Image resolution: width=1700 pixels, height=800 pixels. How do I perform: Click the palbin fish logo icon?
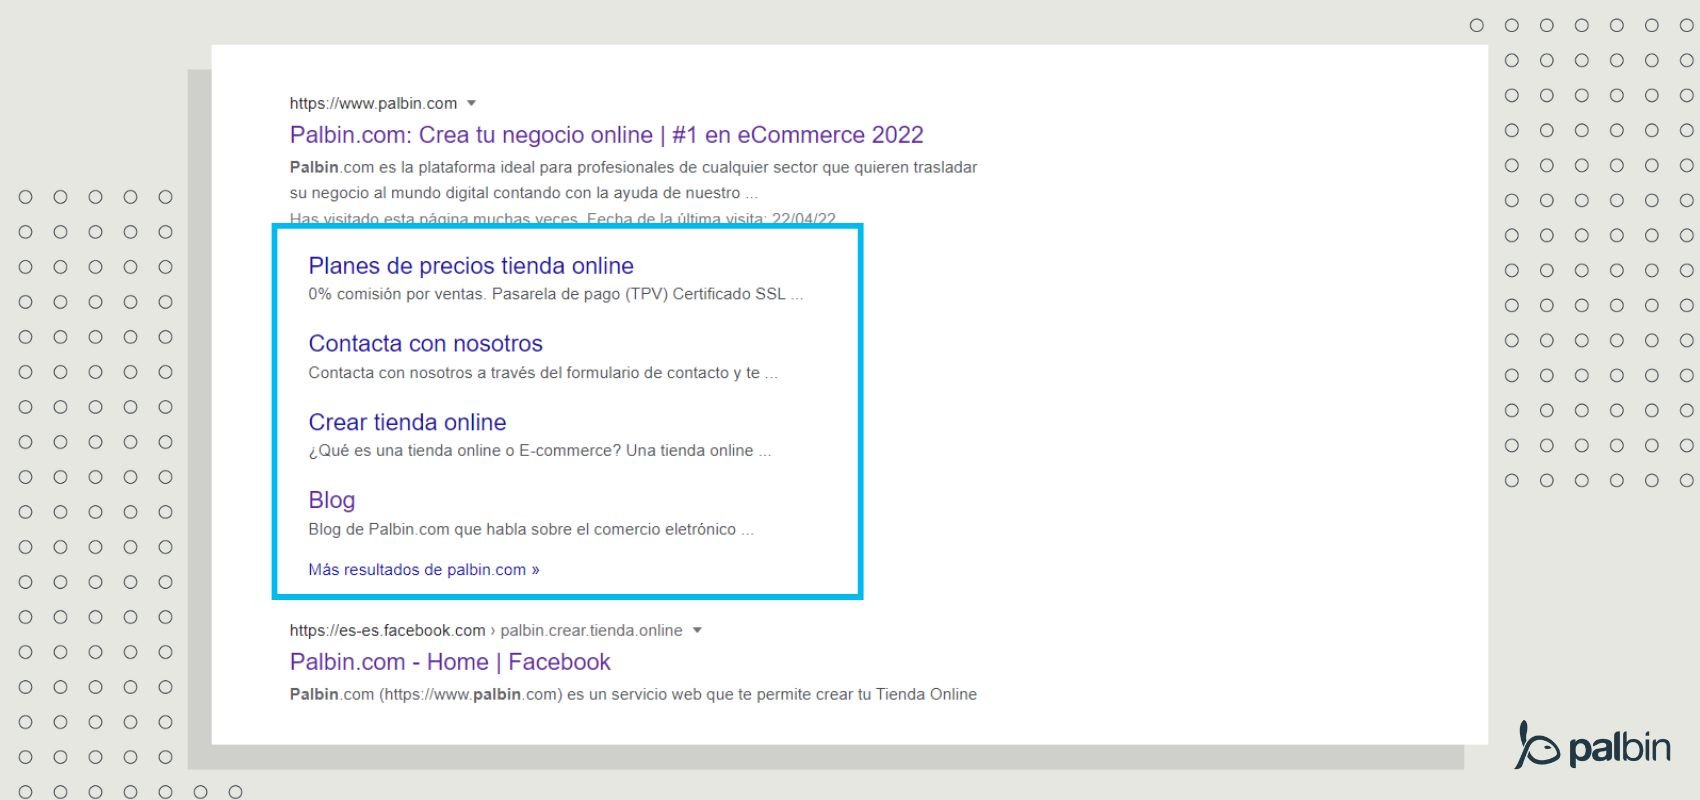pos(1537,746)
